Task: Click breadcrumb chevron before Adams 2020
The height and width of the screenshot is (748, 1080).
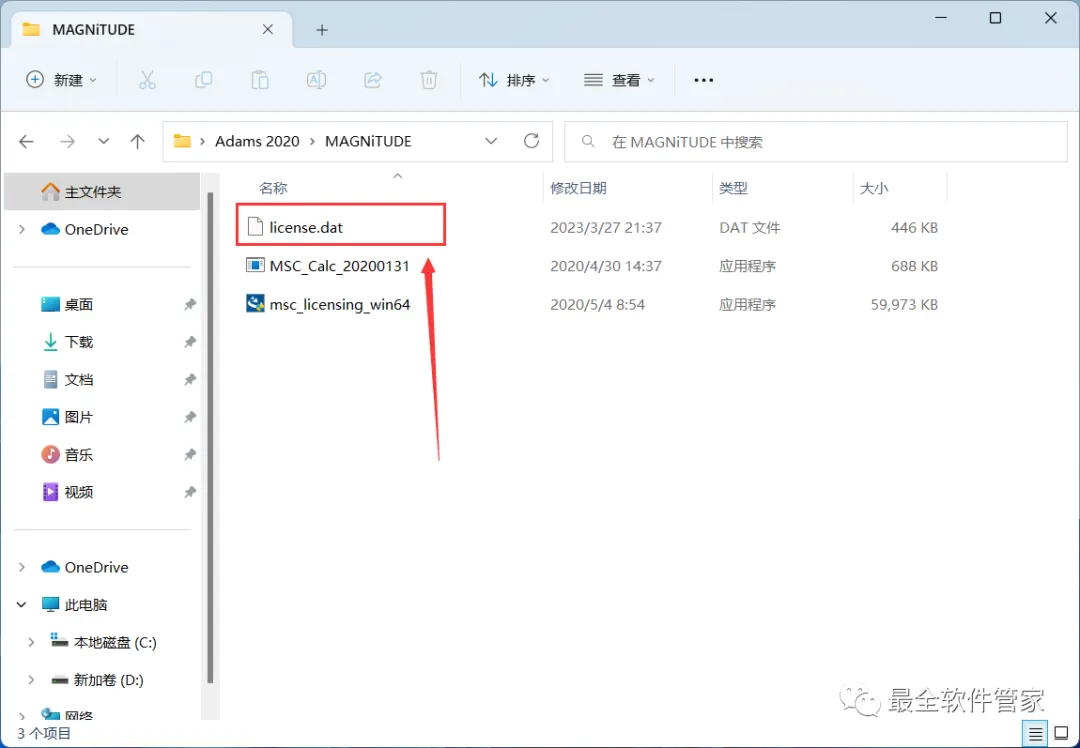Action: [202, 141]
